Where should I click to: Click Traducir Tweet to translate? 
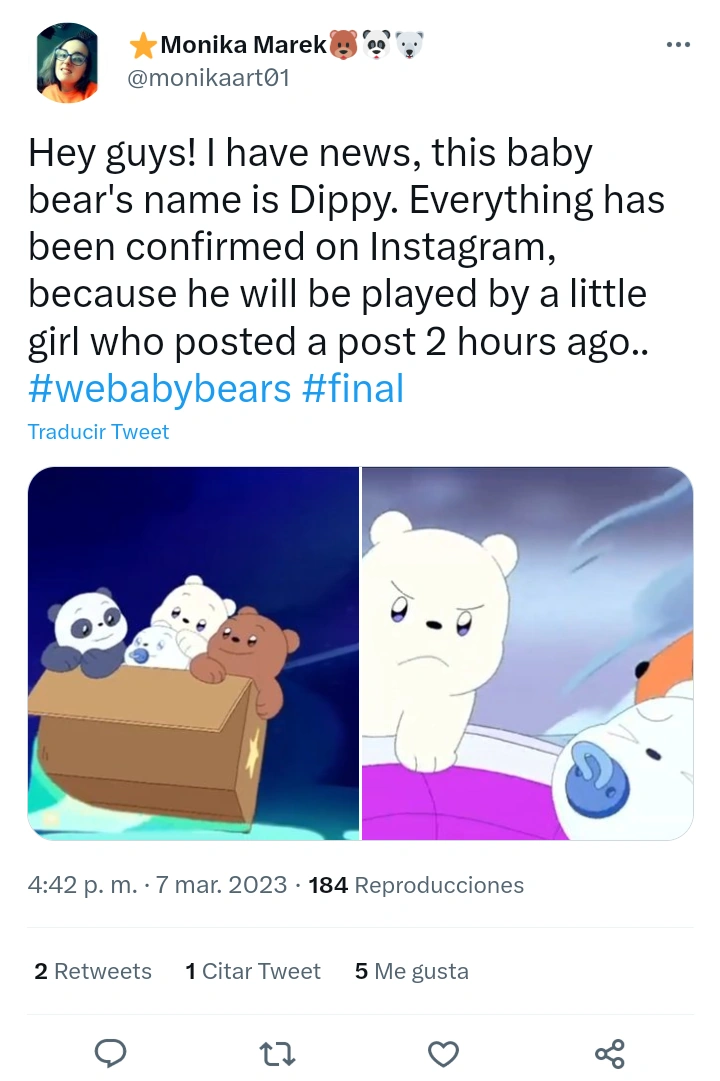[98, 432]
